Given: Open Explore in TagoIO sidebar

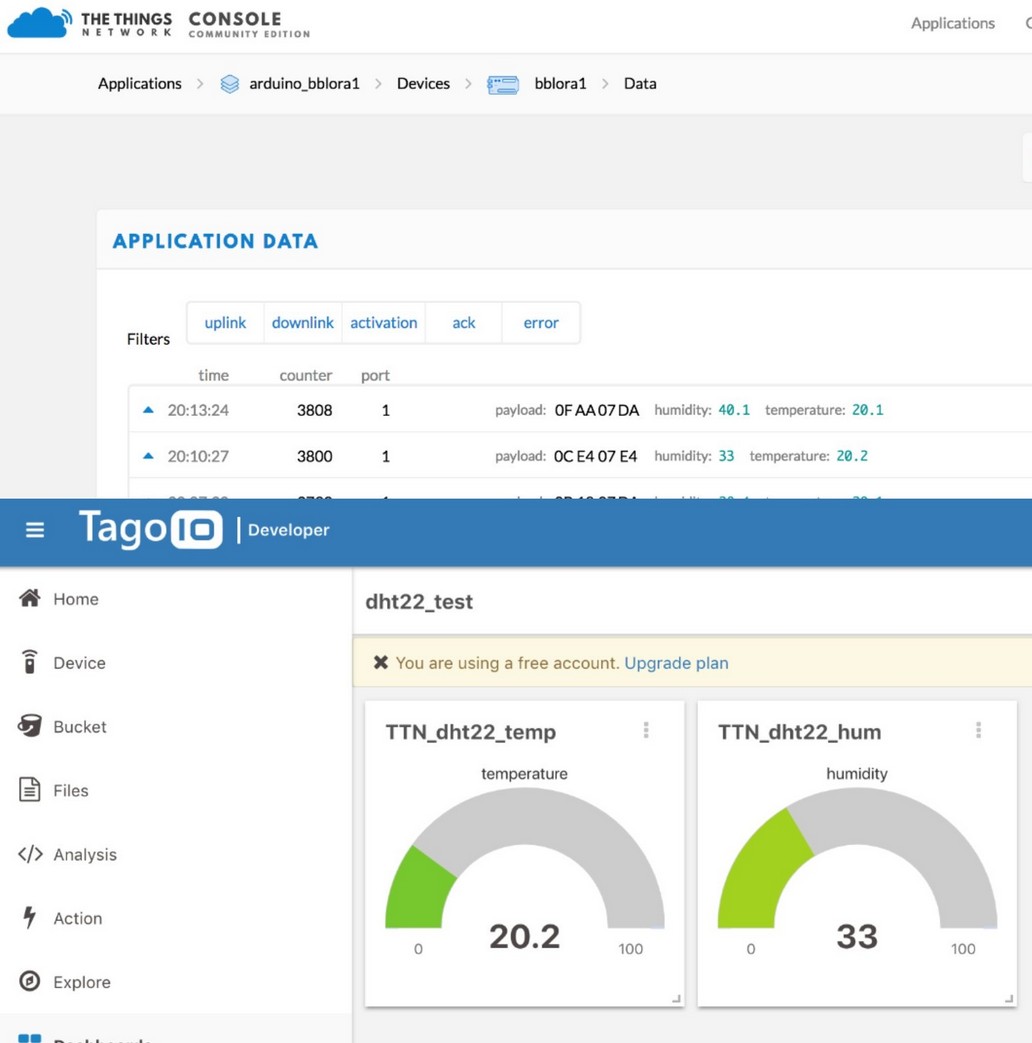Looking at the screenshot, I should (x=82, y=982).
